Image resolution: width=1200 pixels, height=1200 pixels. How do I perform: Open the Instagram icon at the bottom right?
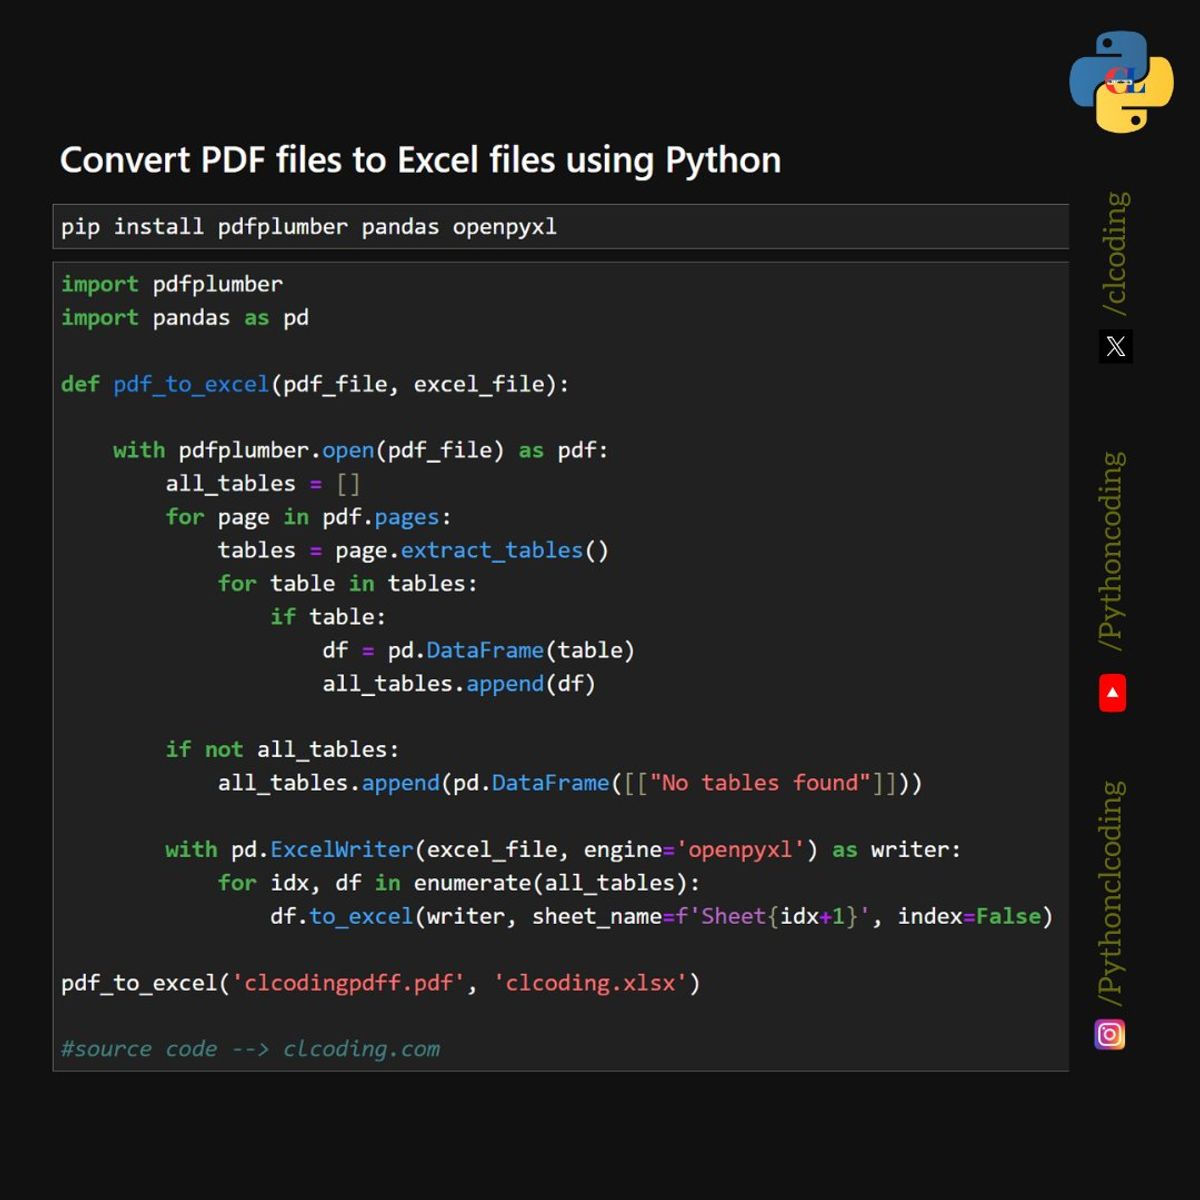1111,1034
